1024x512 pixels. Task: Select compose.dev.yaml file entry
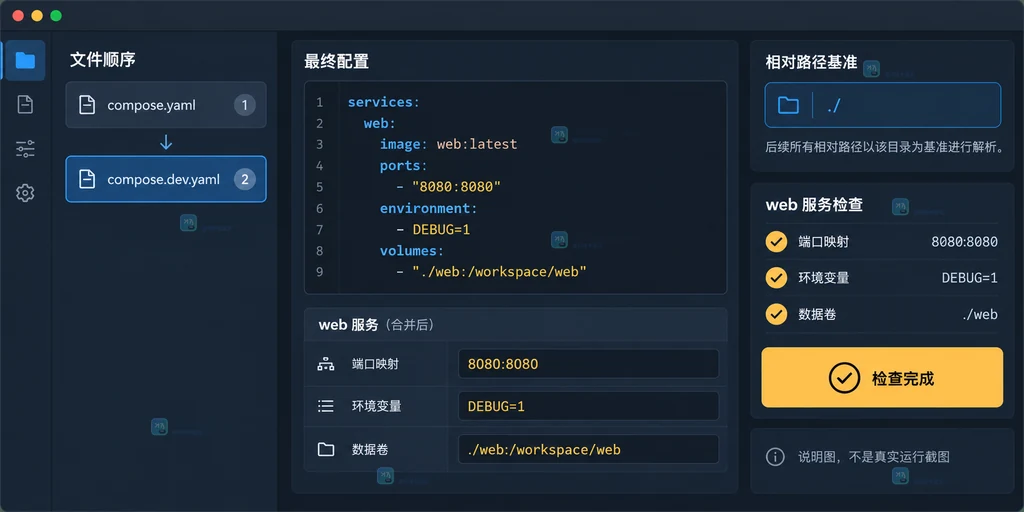coord(166,179)
